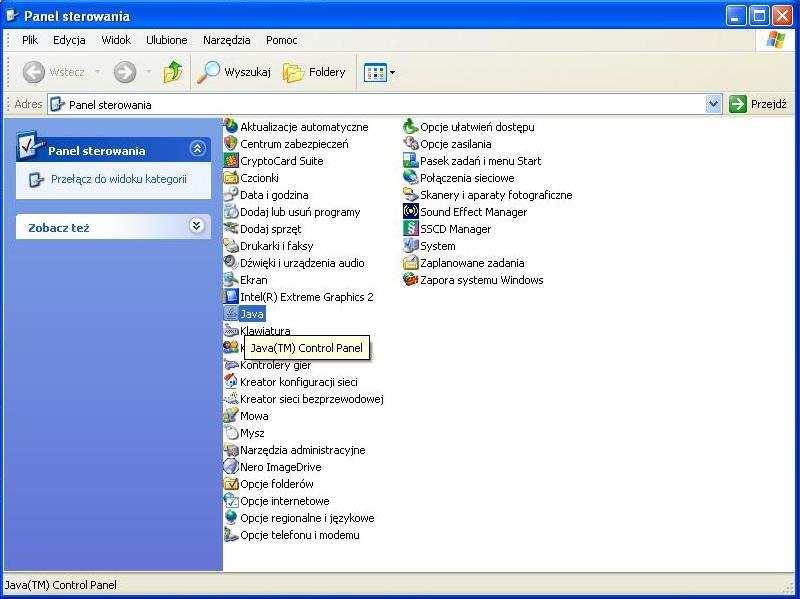Viewport: 800px width, 599px height.
Task: Close the Panel sterowania window
Action: [x=782, y=16]
